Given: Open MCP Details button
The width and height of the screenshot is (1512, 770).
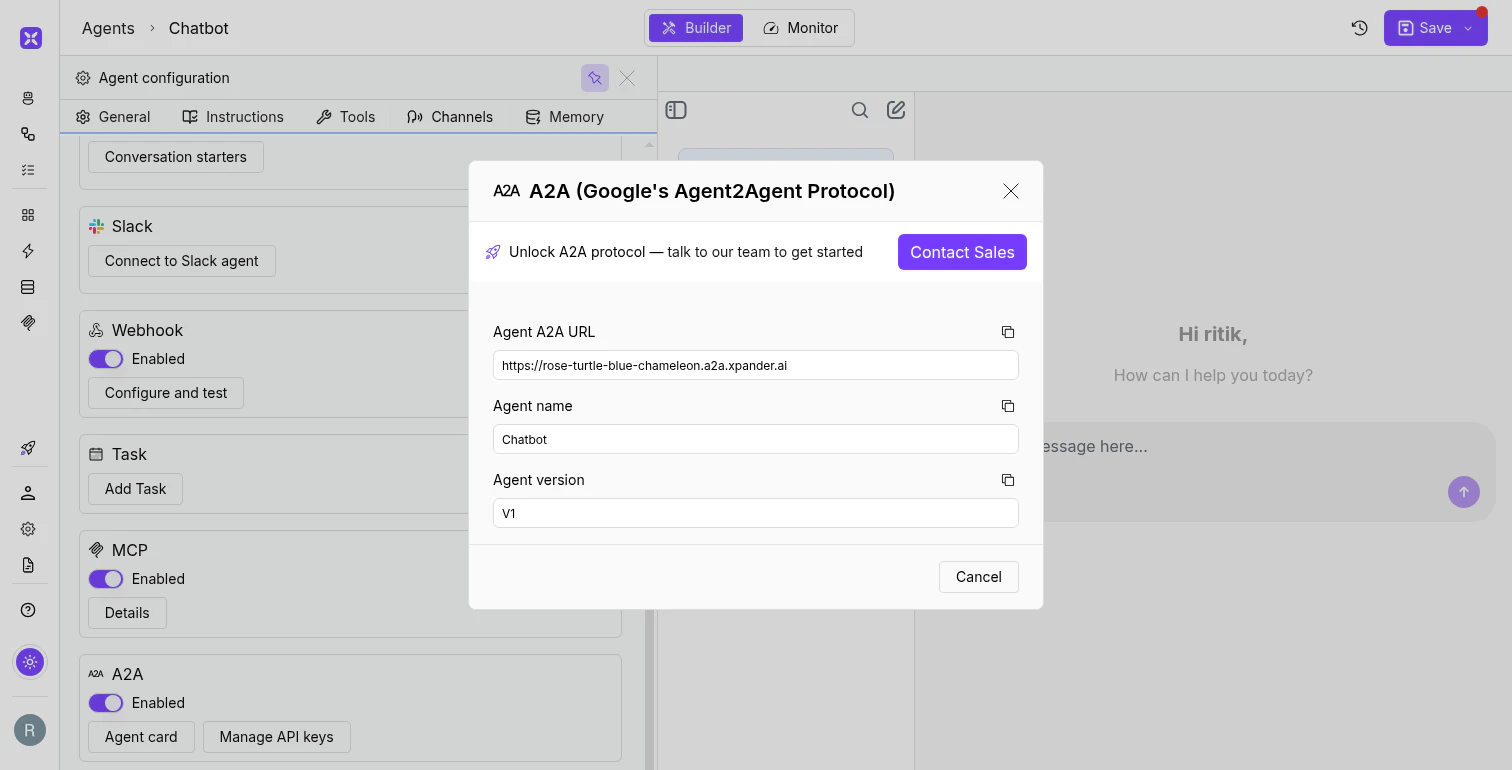Looking at the screenshot, I should tap(127, 613).
